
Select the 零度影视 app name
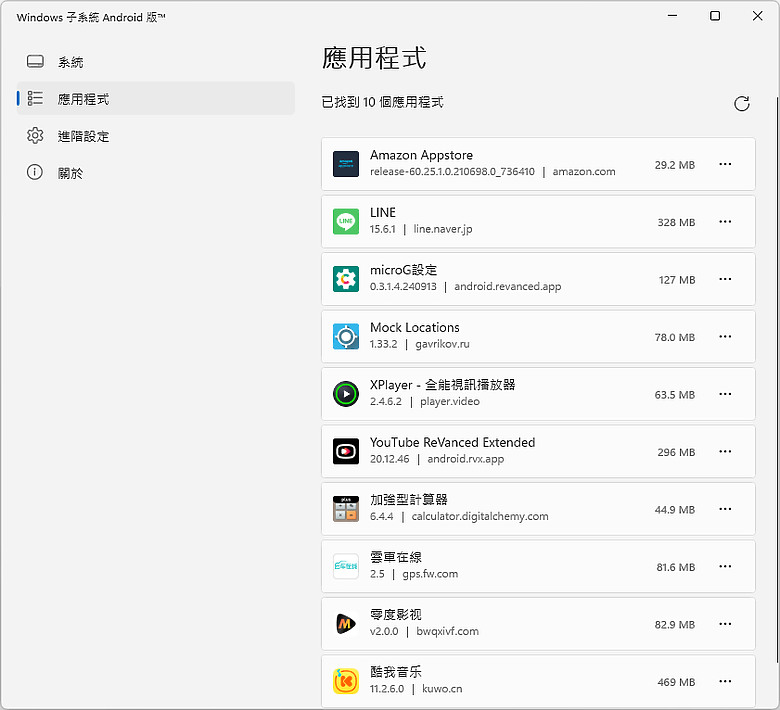coord(395,614)
